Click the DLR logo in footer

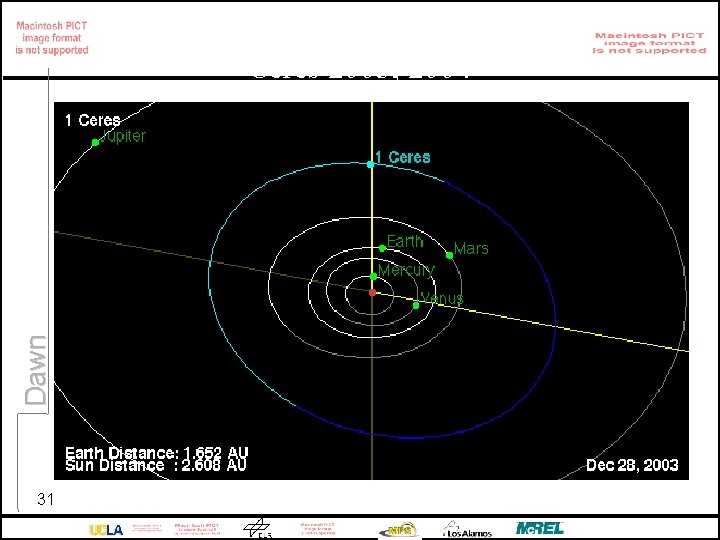258,529
